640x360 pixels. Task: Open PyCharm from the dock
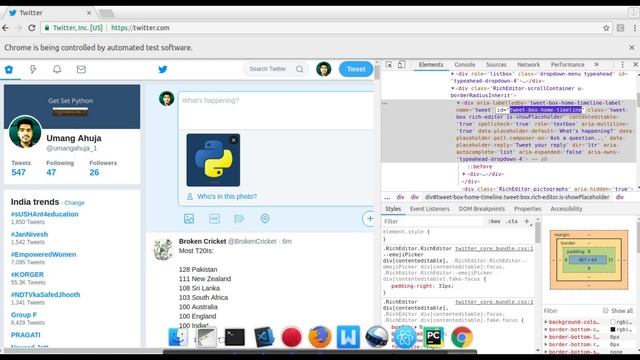[433, 337]
